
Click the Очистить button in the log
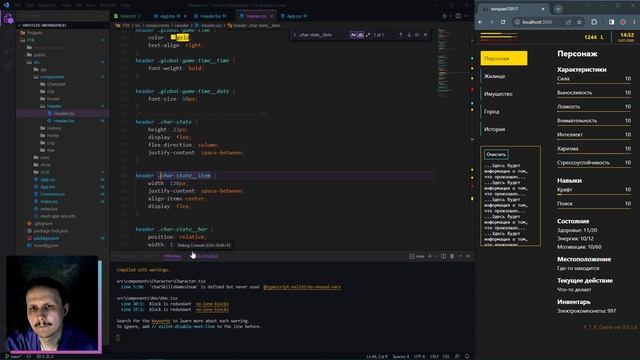496,155
